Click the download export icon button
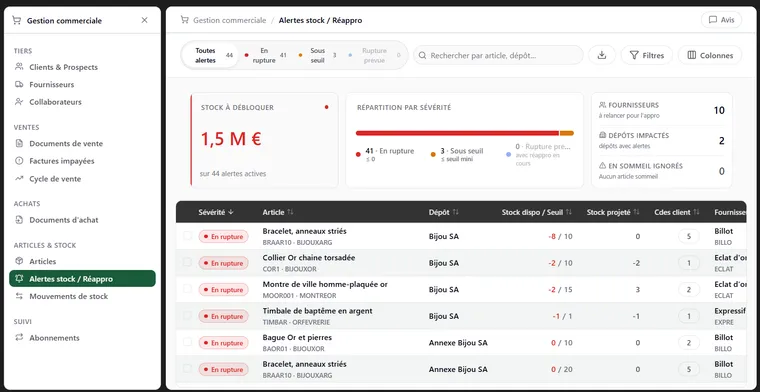The image size is (760, 392). (602, 55)
